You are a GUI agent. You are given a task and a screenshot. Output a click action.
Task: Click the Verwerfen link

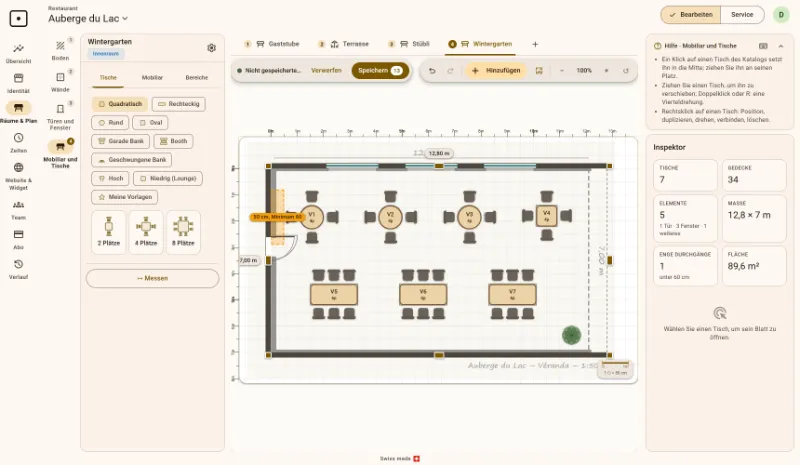[326, 70]
